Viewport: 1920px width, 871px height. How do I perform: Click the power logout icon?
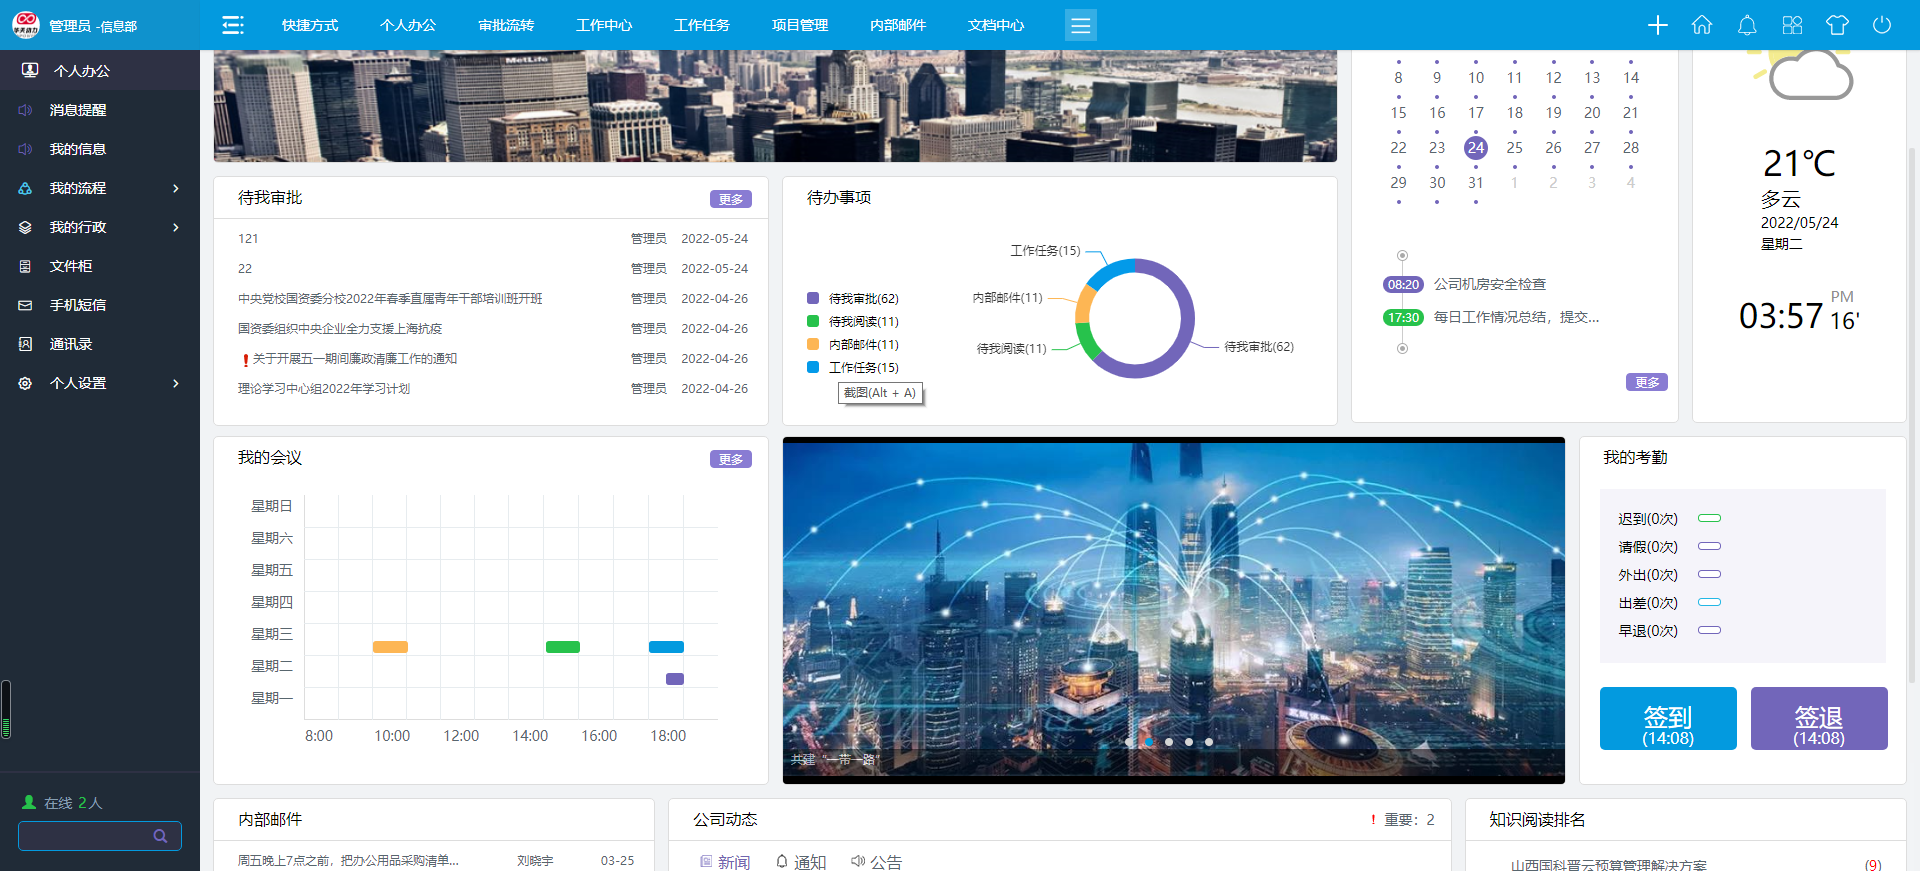(1882, 25)
